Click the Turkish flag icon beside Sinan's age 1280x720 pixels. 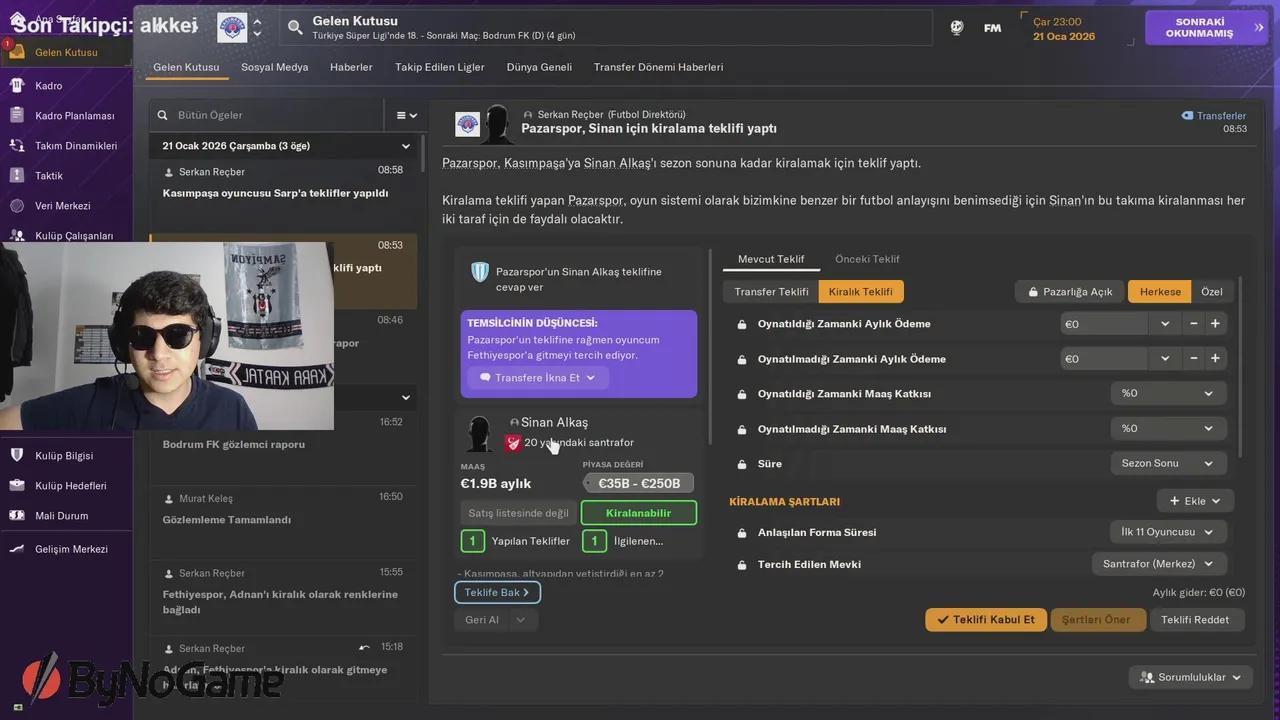513,442
